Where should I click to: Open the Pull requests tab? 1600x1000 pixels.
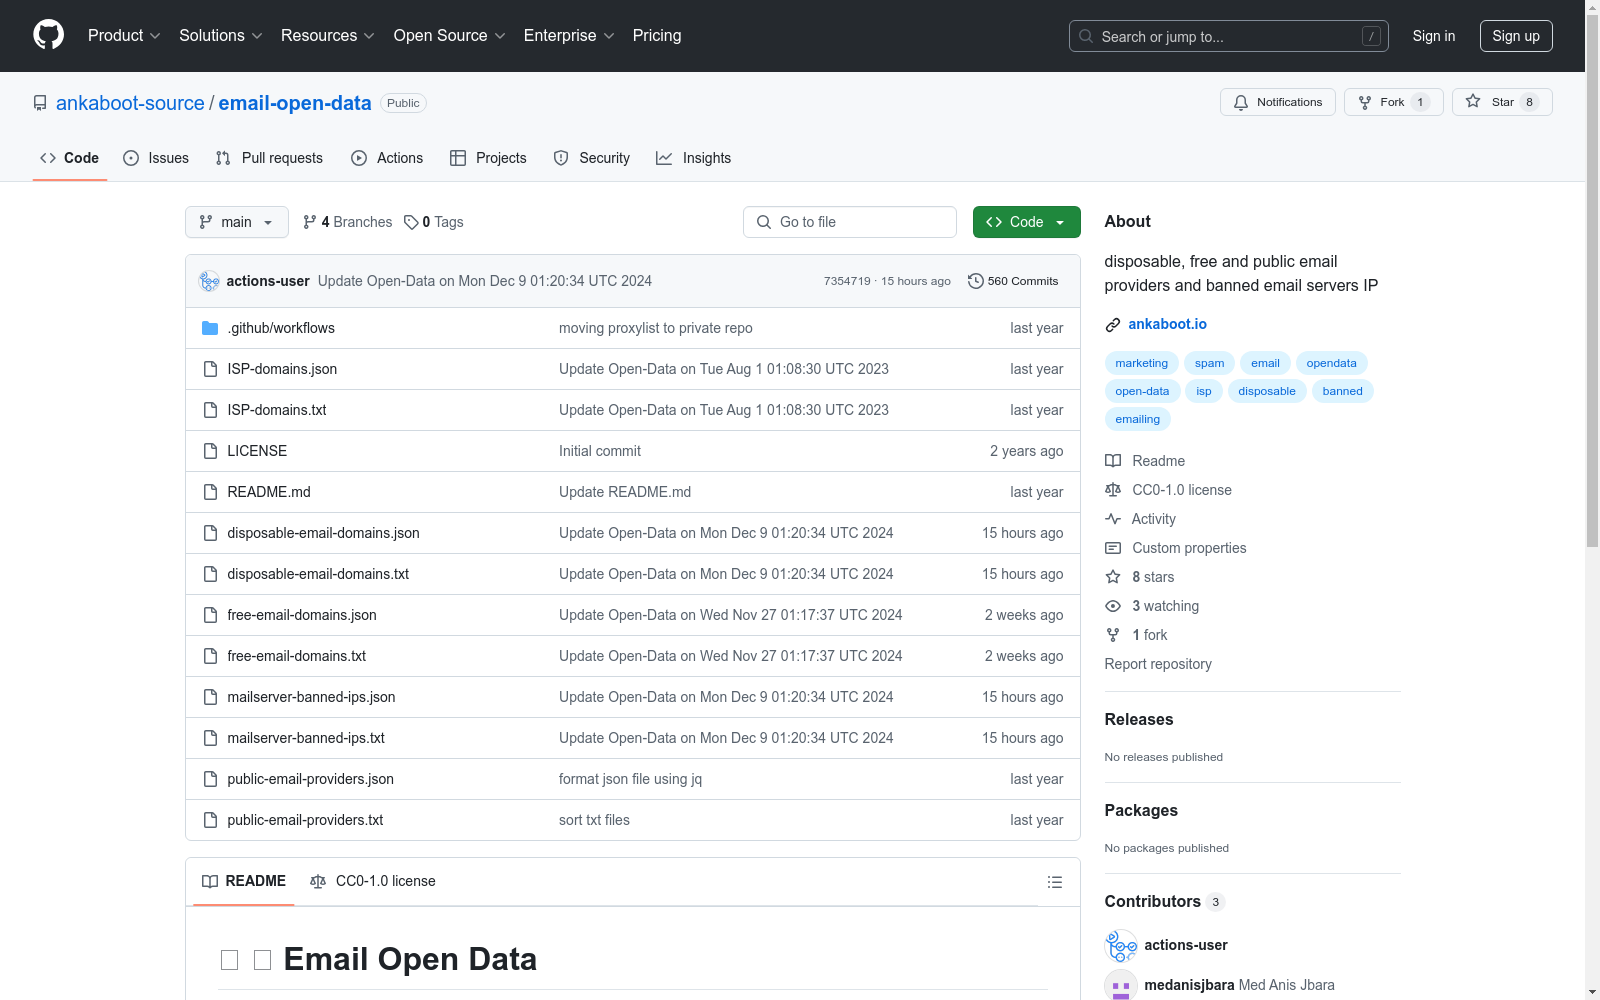[269, 158]
